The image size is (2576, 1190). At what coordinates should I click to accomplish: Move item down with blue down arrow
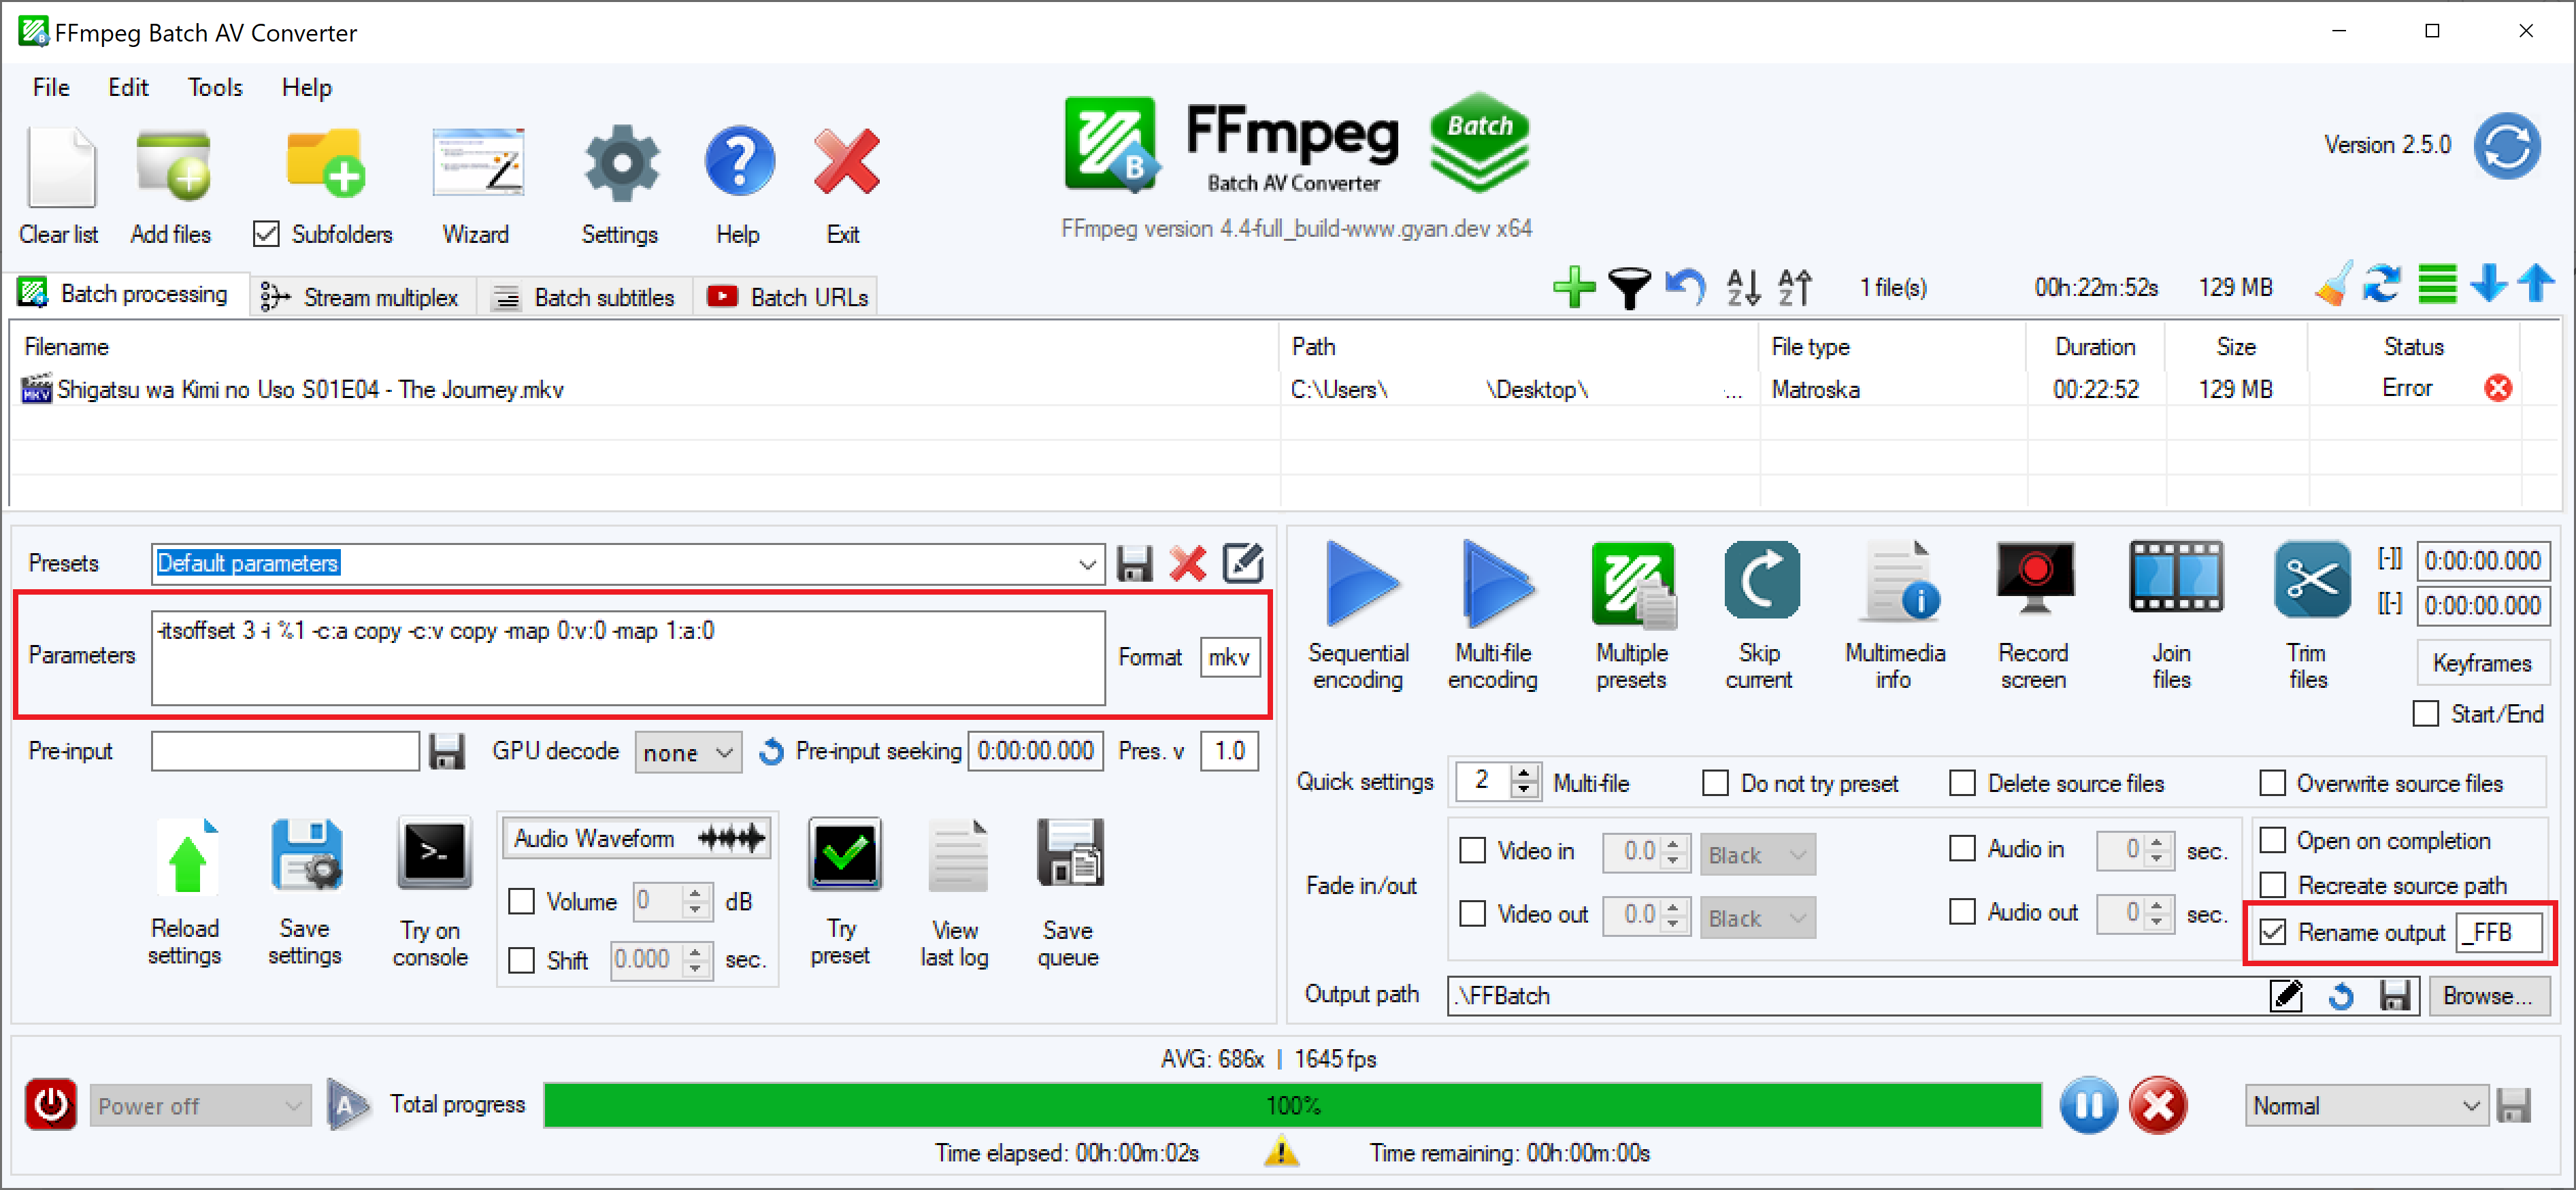tap(2488, 284)
